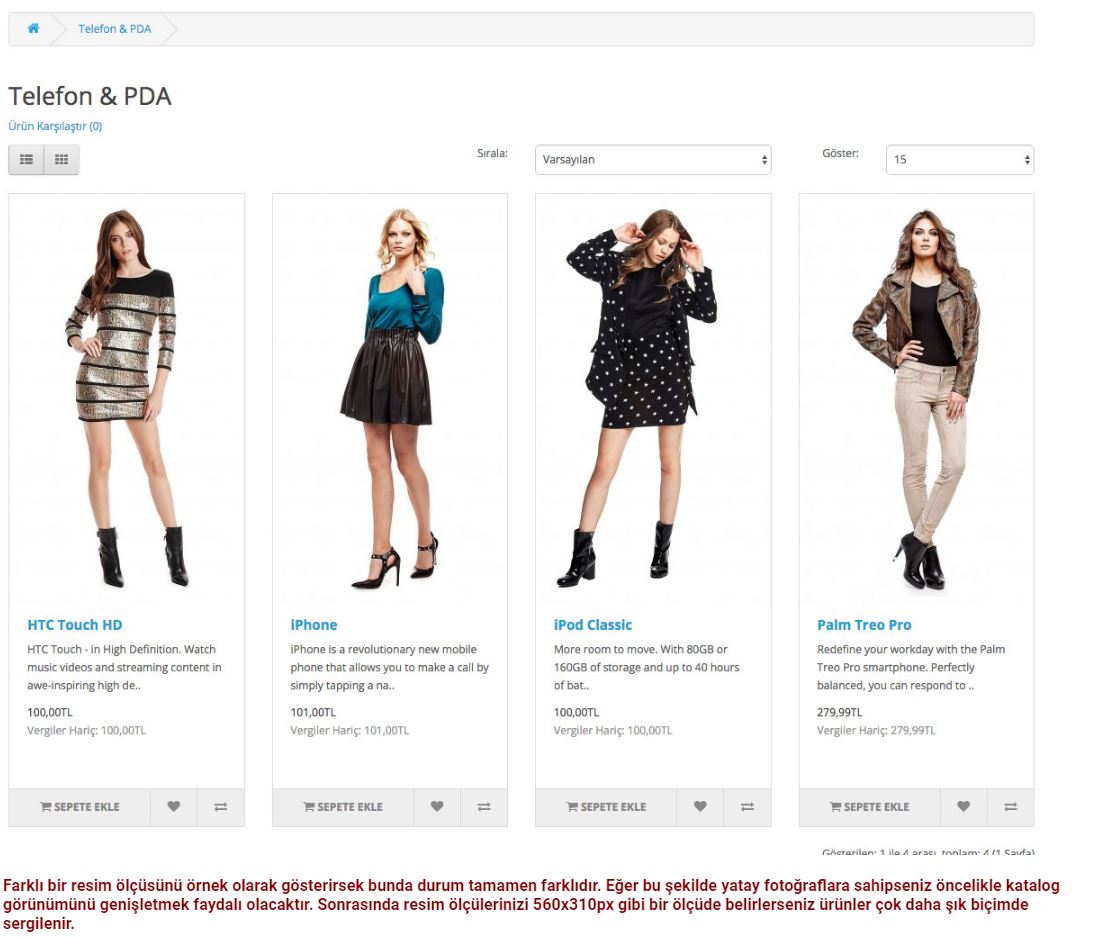Click compare arrows for iPhone
The image size is (1108, 938).
484,807
